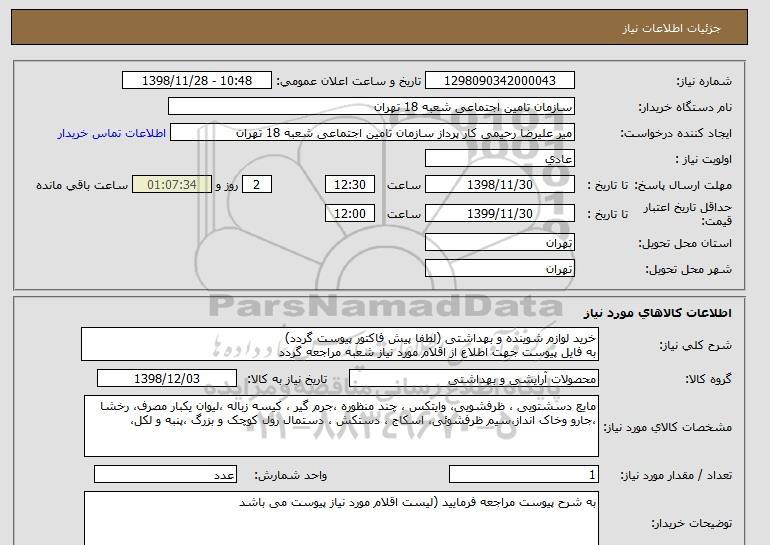
Task: Click need date field 1398/12/03
Action: click(x=167, y=379)
